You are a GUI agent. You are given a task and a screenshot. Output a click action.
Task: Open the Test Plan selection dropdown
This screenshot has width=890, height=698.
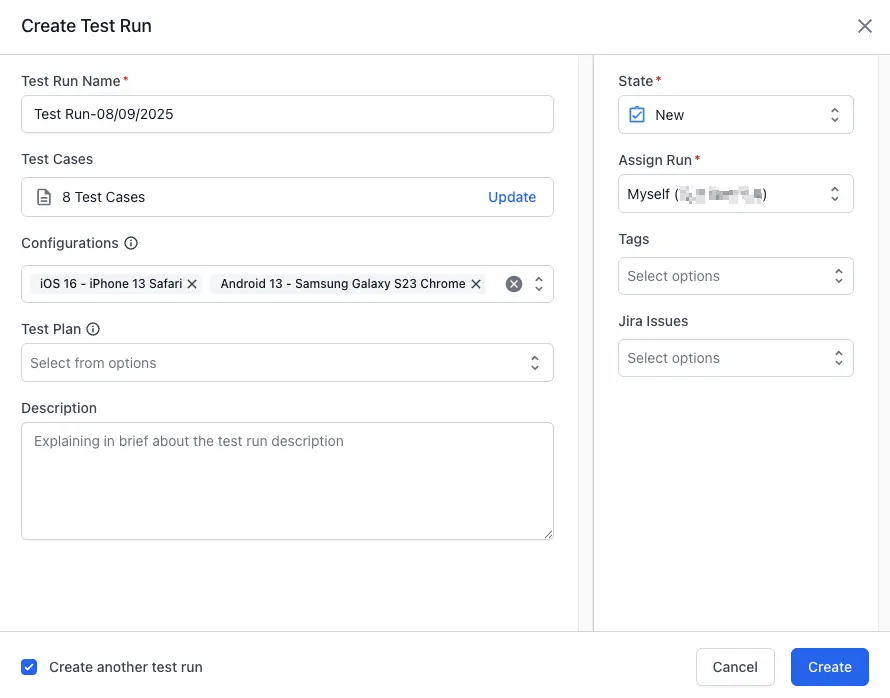(535, 362)
